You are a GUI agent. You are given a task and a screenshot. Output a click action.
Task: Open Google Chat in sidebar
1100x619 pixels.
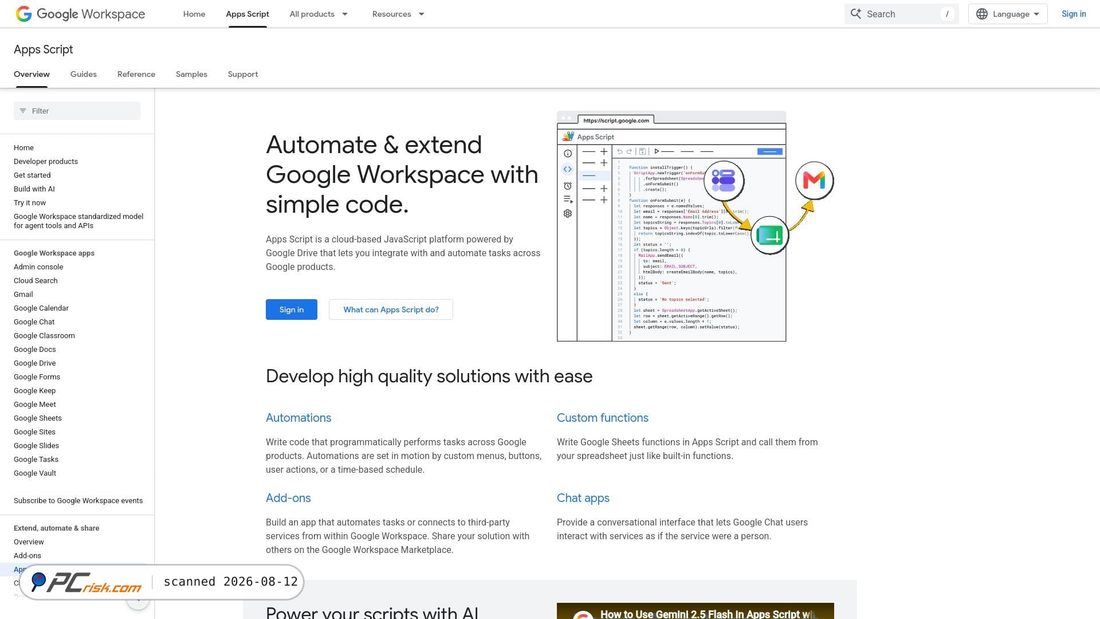[34, 322]
